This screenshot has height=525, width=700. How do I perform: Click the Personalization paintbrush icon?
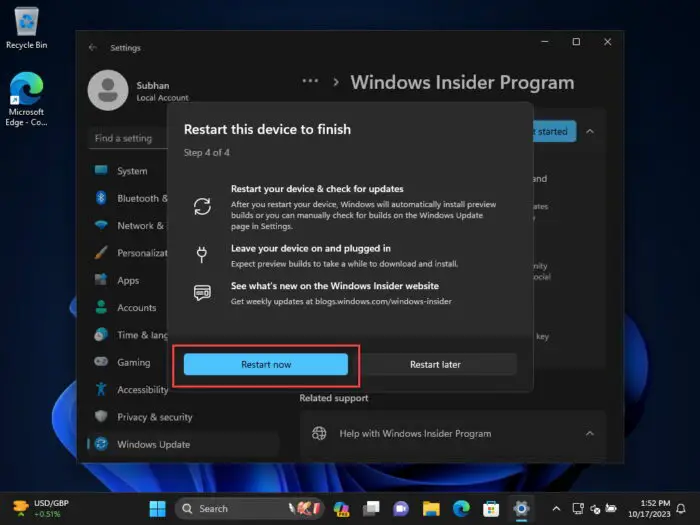click(101, 252)
